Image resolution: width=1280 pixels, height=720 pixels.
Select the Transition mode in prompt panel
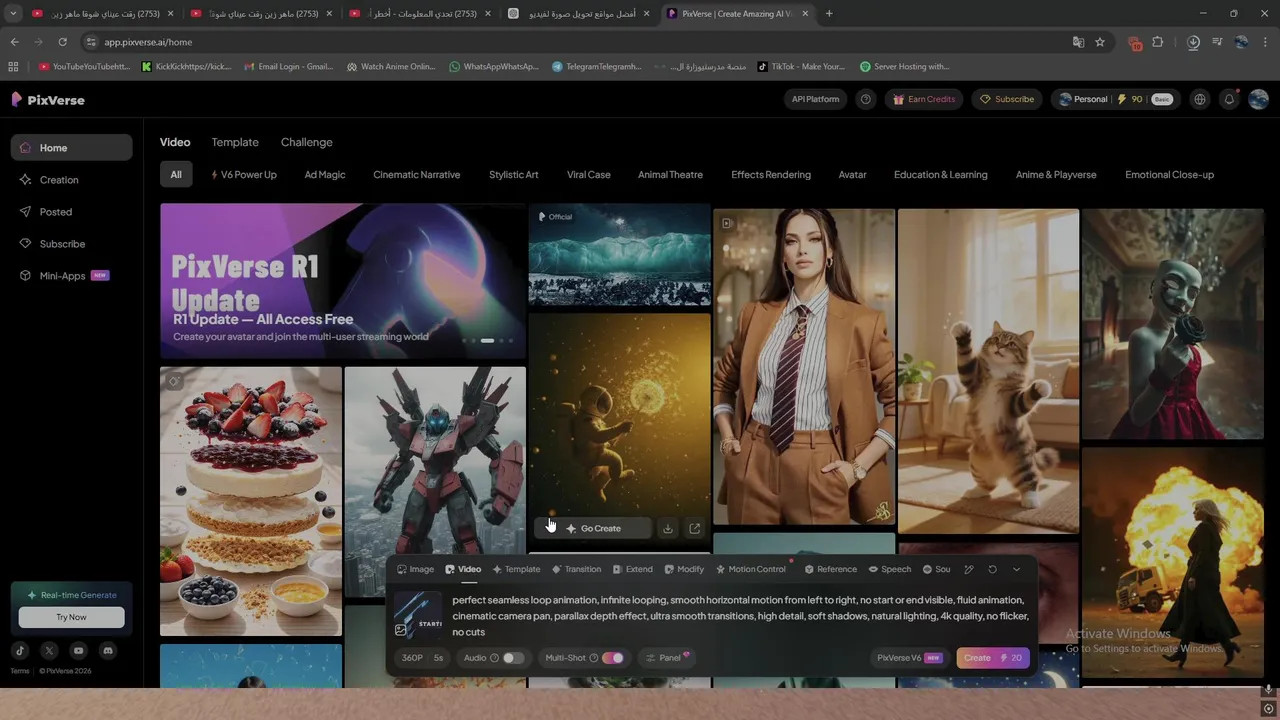tap(576, 569)
